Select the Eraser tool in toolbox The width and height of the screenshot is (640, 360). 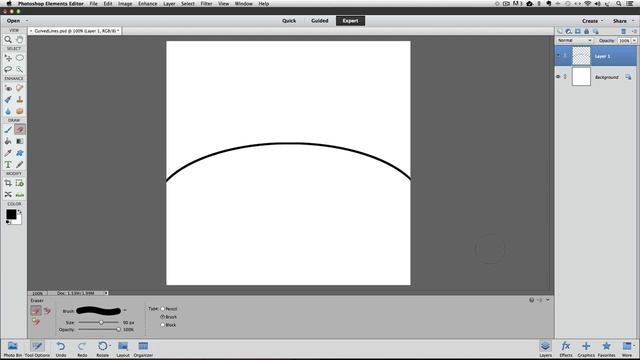coord(20,129)
